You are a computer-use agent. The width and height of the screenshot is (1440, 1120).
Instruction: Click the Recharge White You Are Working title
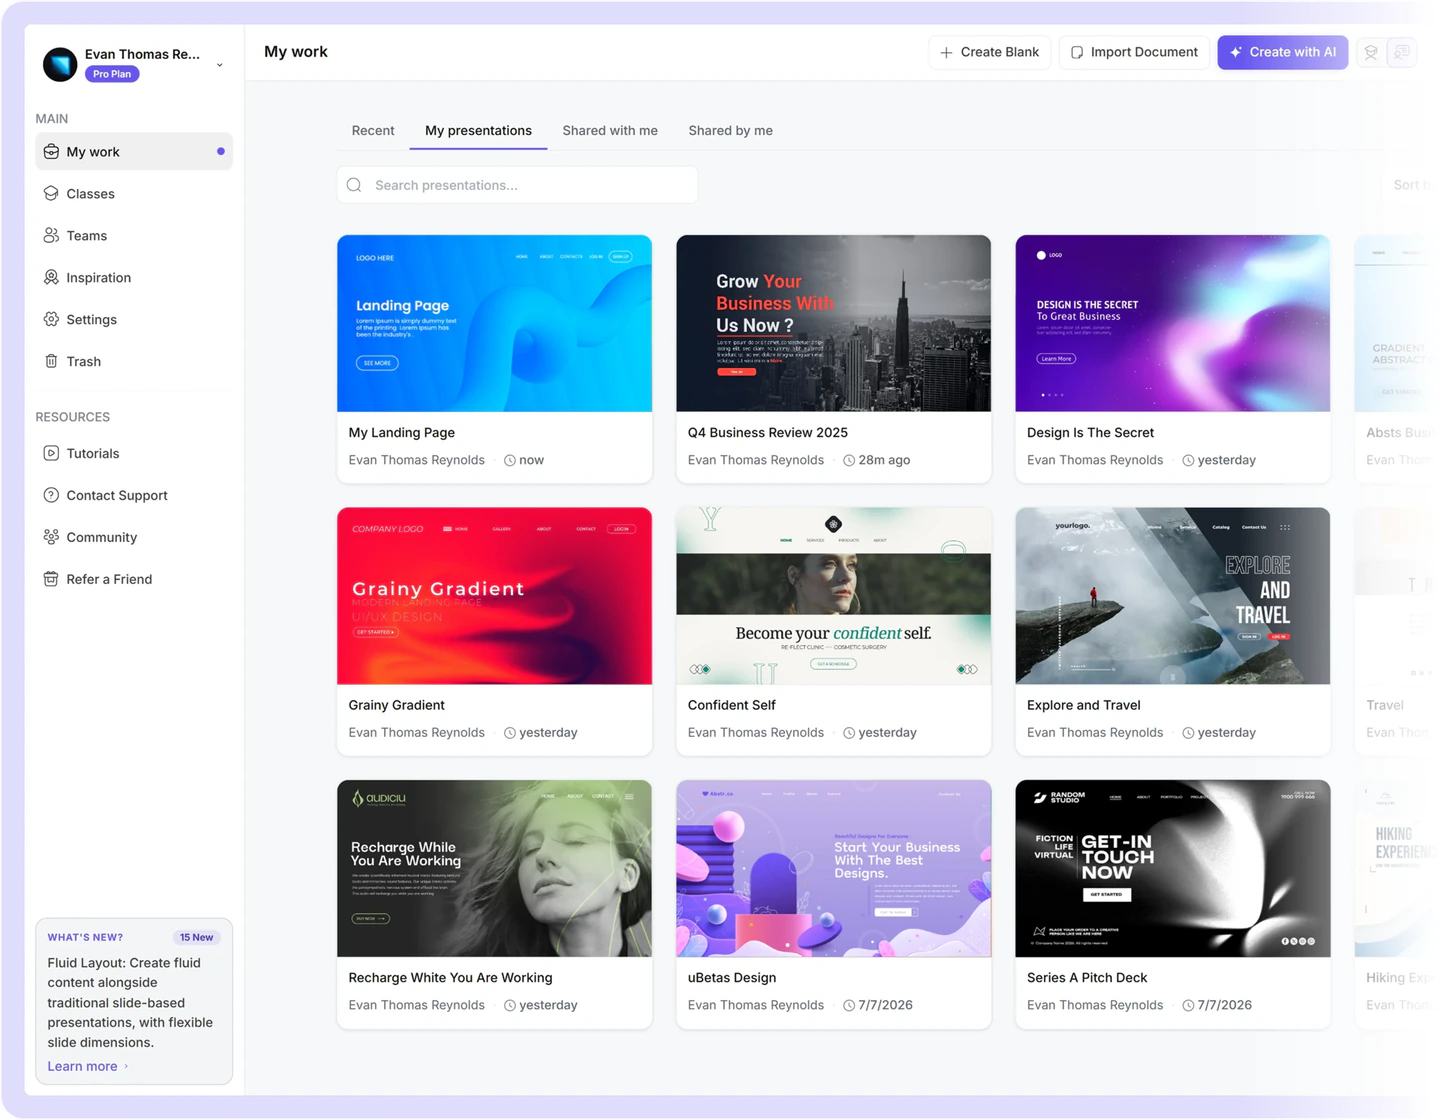pyautogui.click(x=450, y=978)
